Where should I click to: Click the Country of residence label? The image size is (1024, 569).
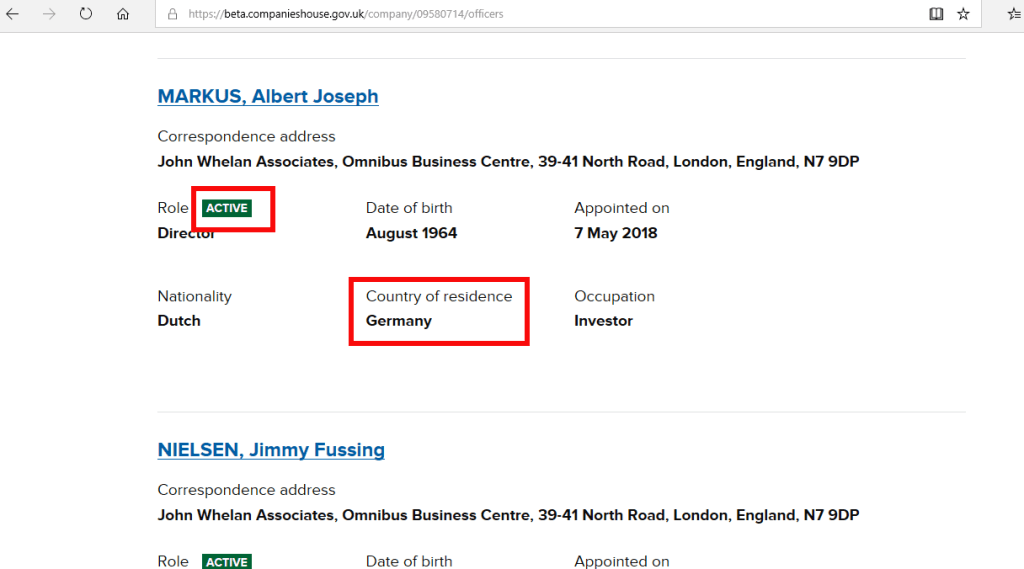point(438,296)
